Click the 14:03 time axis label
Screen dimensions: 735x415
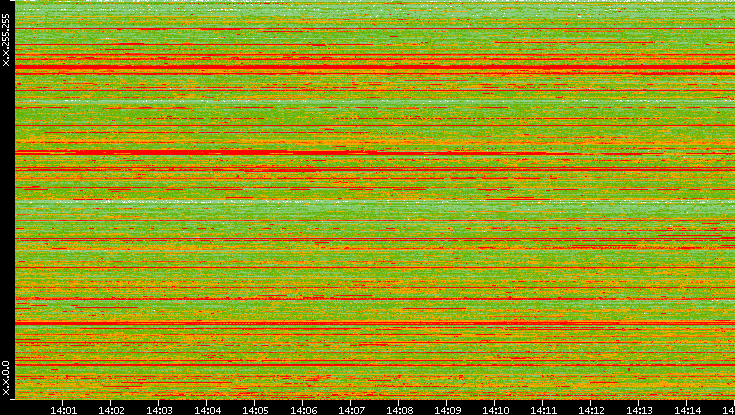[x=159, y=410]
